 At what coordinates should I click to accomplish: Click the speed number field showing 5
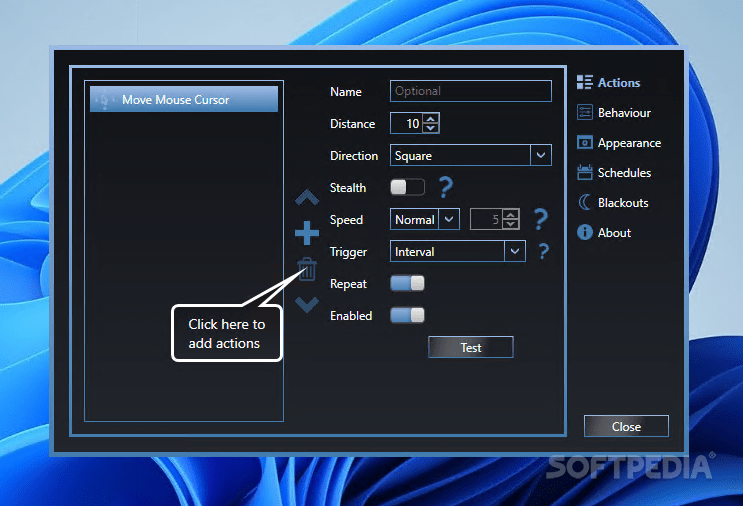486,219
